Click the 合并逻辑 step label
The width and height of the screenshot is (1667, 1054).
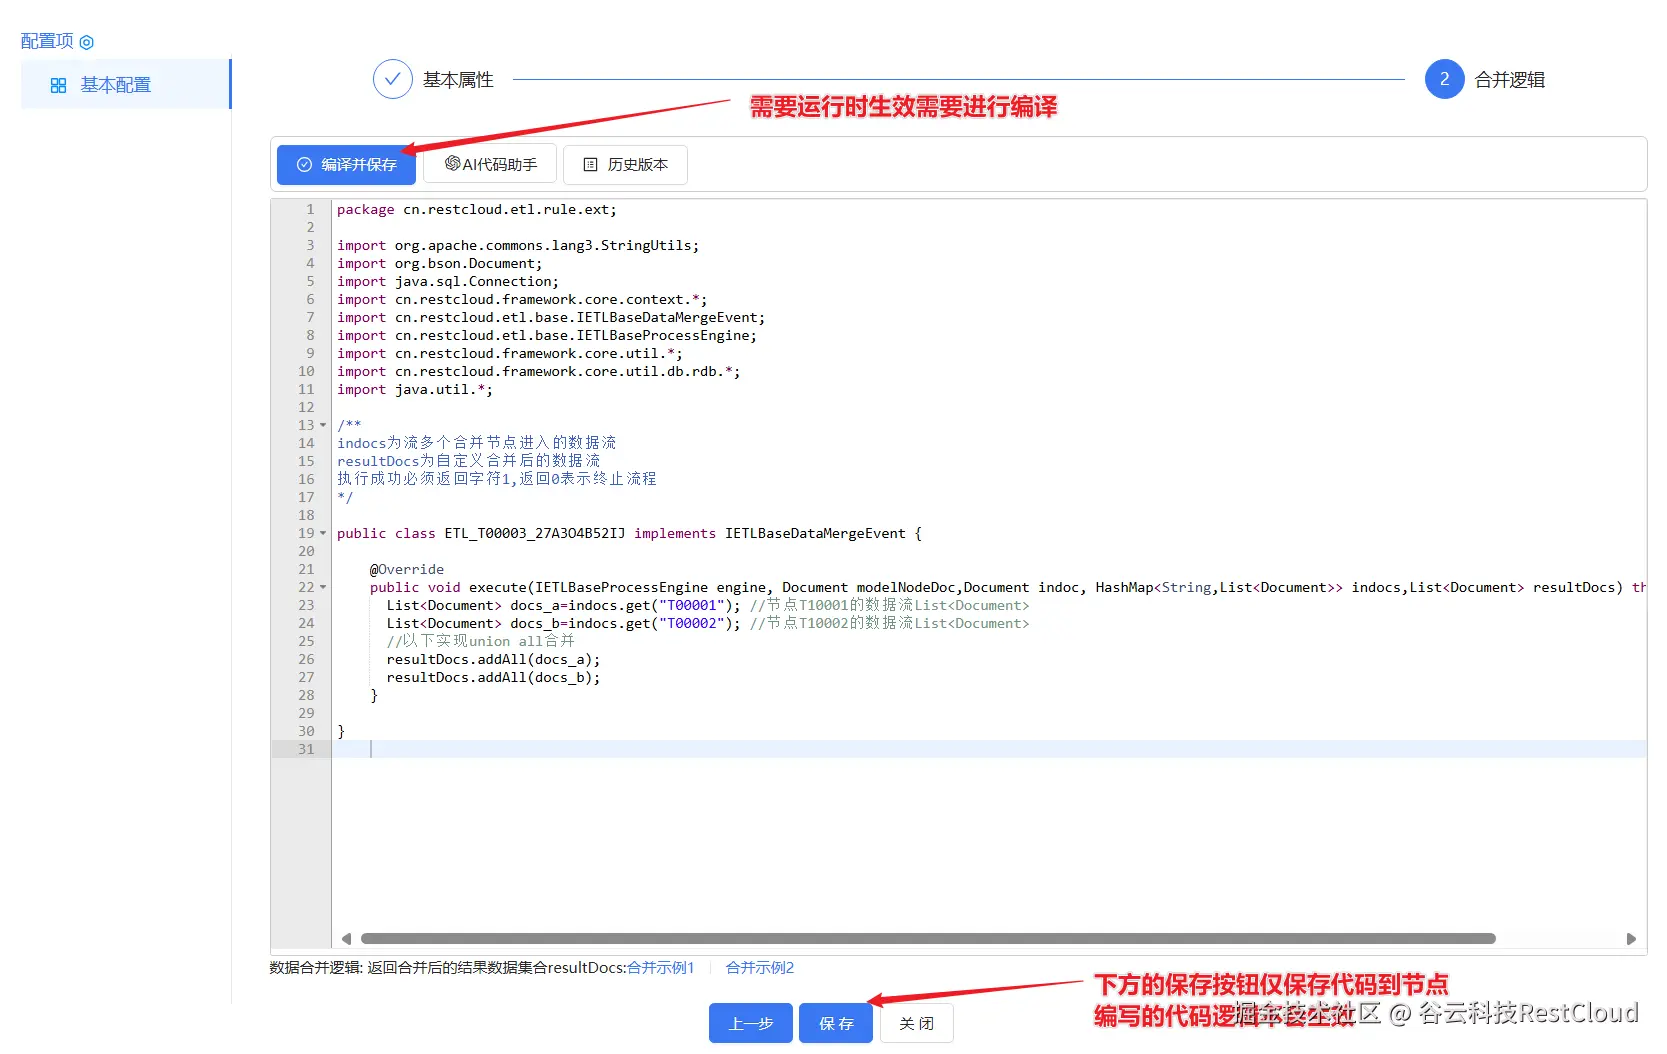click(1510, 80)
